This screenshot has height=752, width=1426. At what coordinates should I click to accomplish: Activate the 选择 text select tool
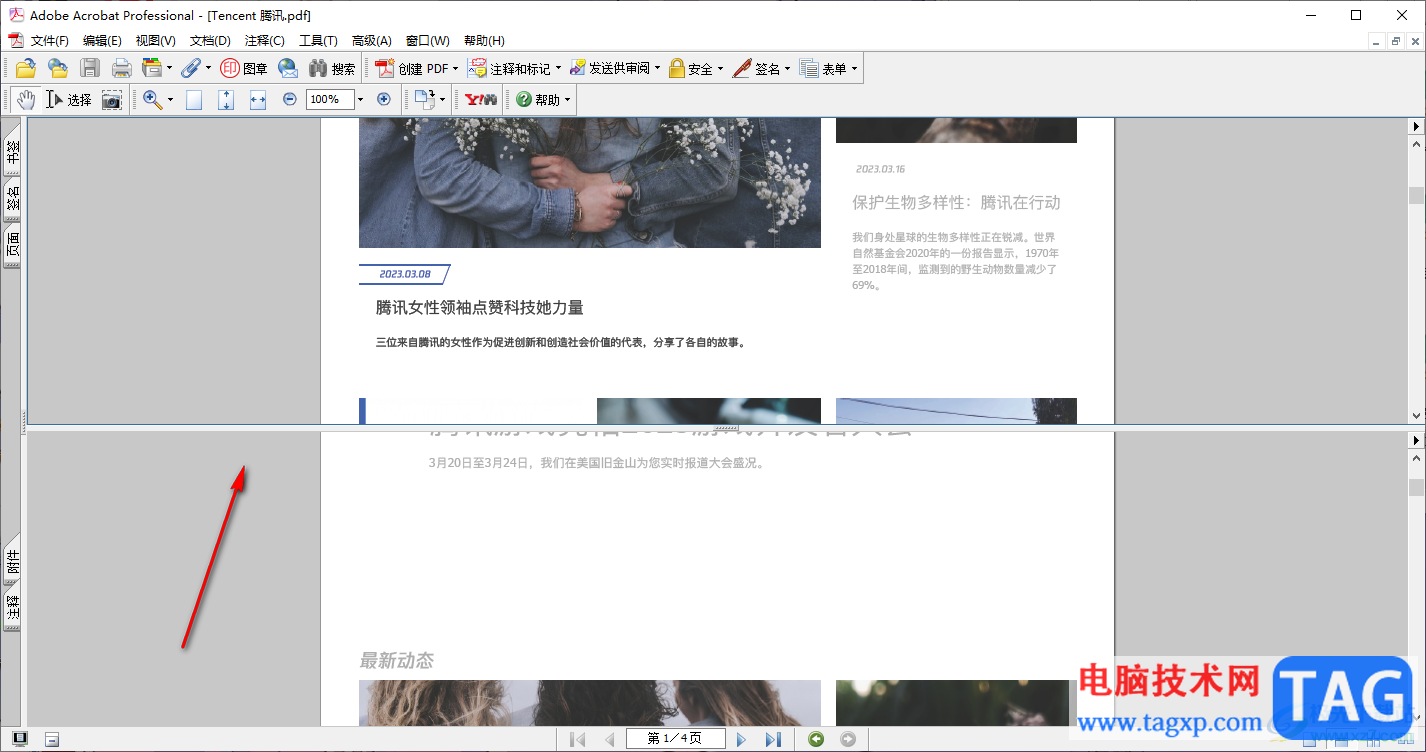[69, 99]
